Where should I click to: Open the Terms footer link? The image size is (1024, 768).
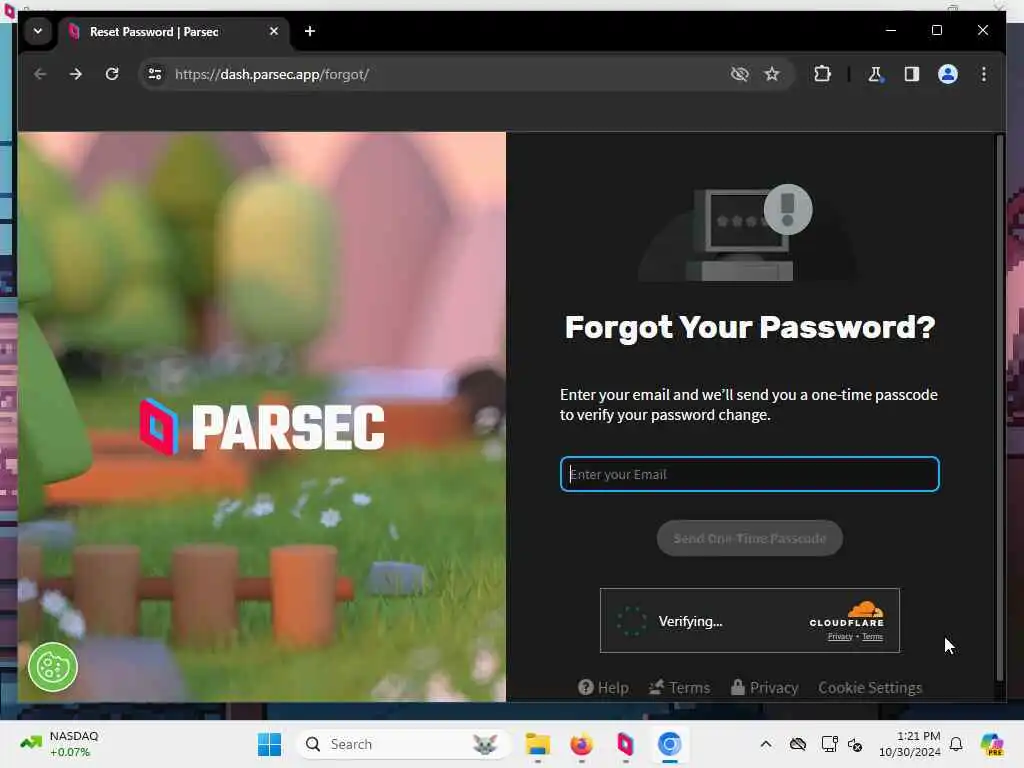point(679,688)
